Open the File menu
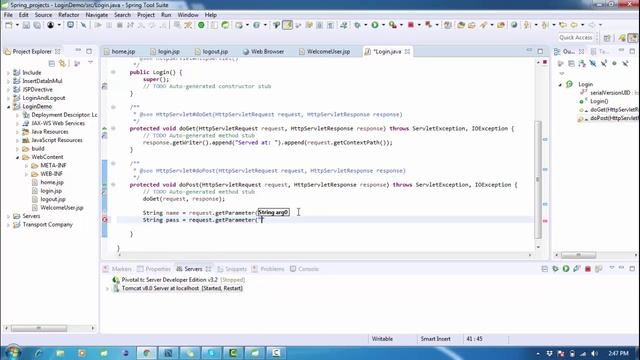This screenshot has height=360, width=640. (x=8, y=15)
